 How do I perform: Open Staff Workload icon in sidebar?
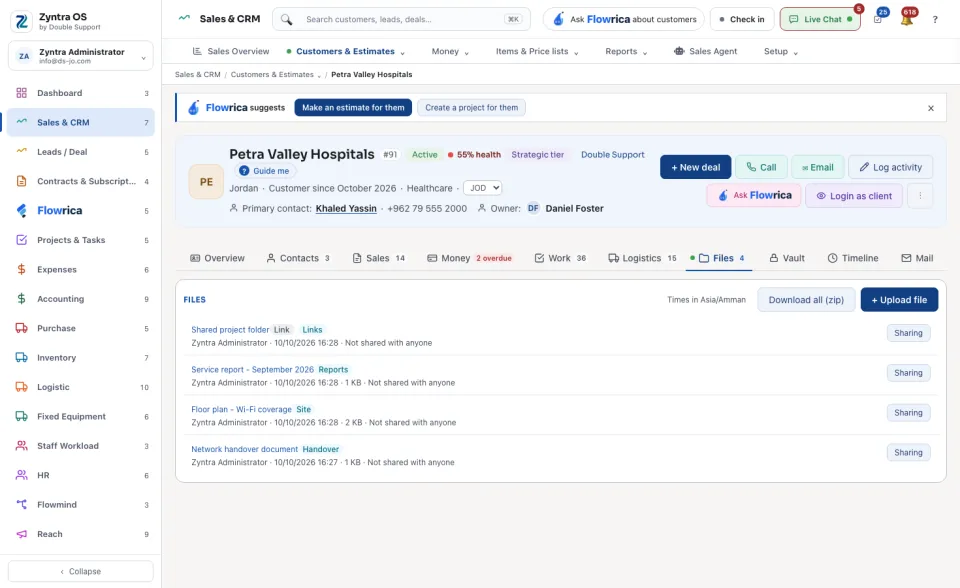click(x=21, y=446)
